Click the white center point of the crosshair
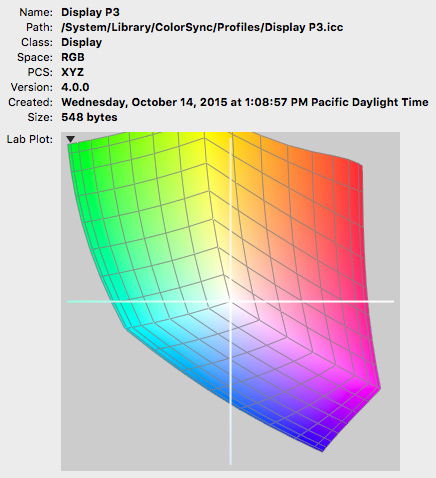This screenshot has width=436, height=478. click(230, 301)
